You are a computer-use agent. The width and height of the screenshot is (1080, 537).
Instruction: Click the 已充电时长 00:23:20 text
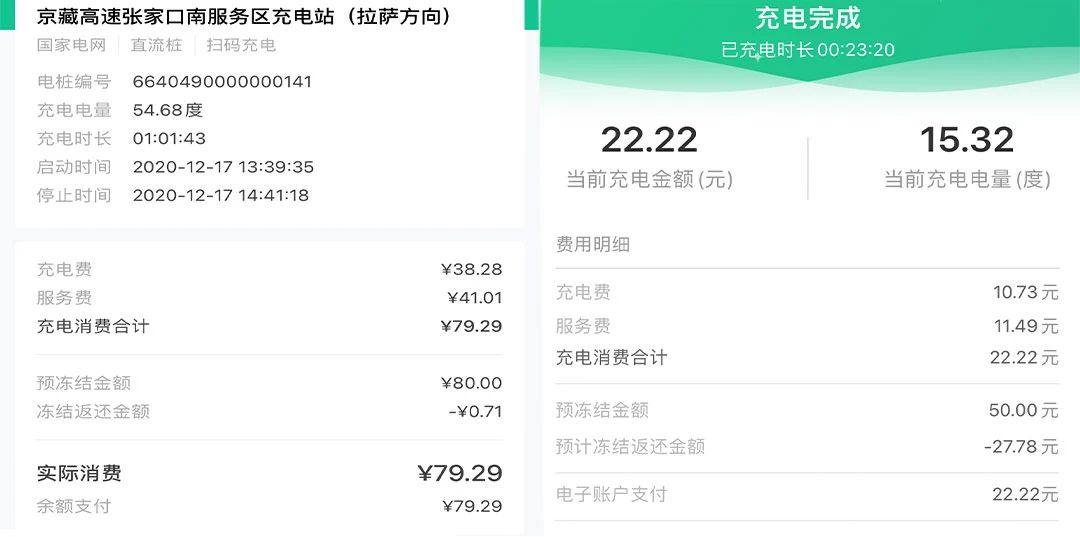(808, 49)
